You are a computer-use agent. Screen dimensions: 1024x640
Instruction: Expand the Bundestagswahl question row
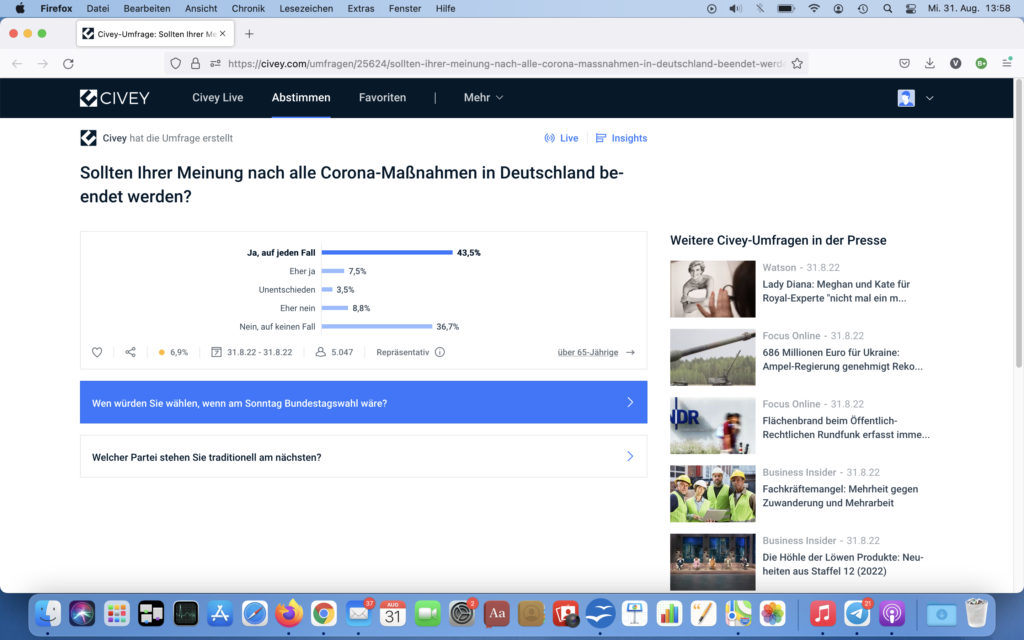tap(363, 403)
